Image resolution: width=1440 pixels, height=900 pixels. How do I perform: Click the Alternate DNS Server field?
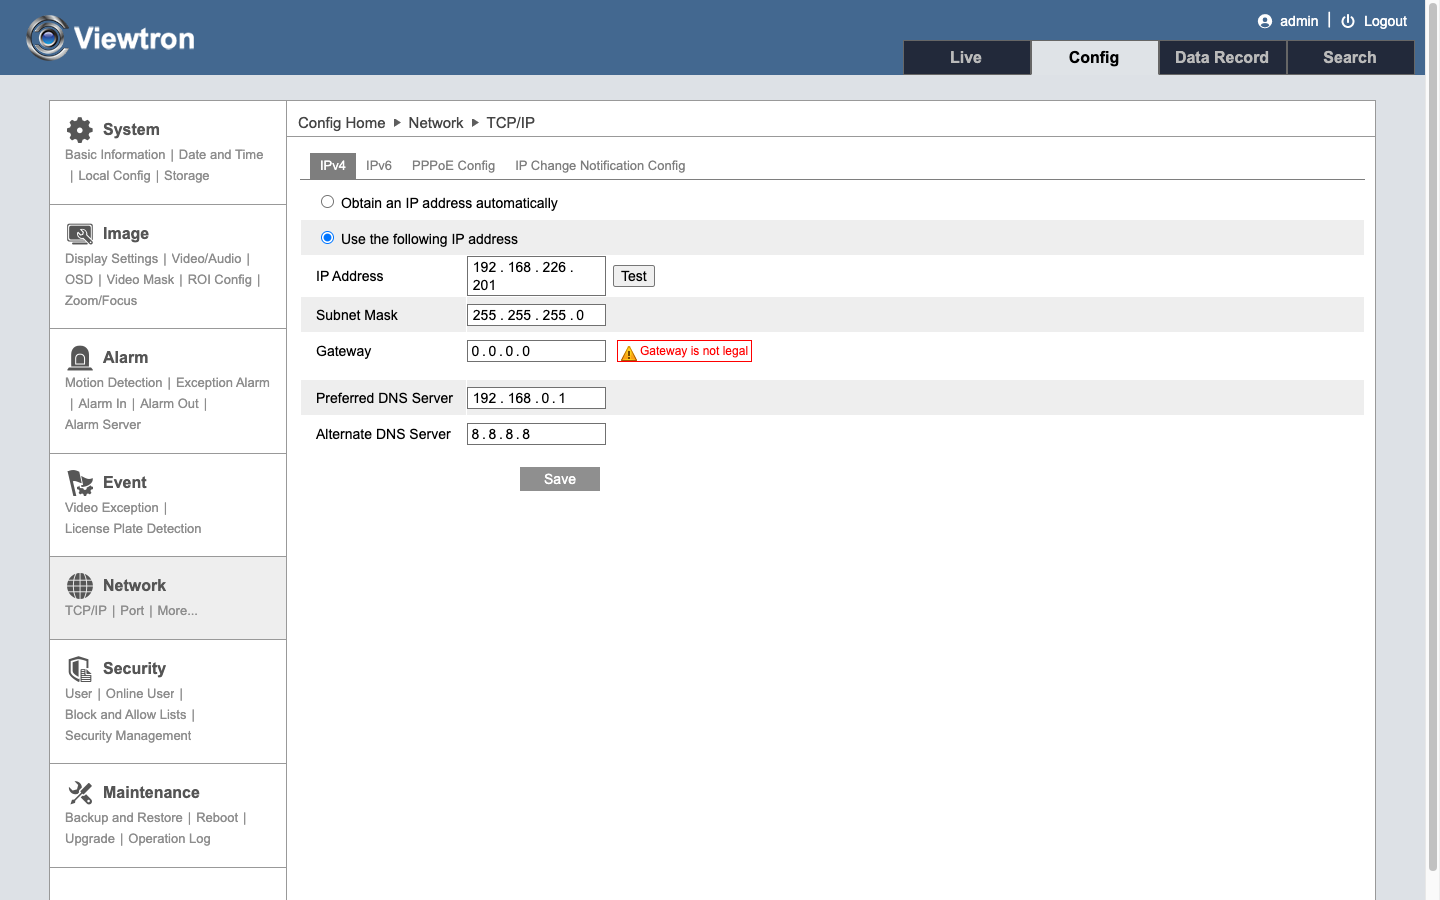pos(536,434)
